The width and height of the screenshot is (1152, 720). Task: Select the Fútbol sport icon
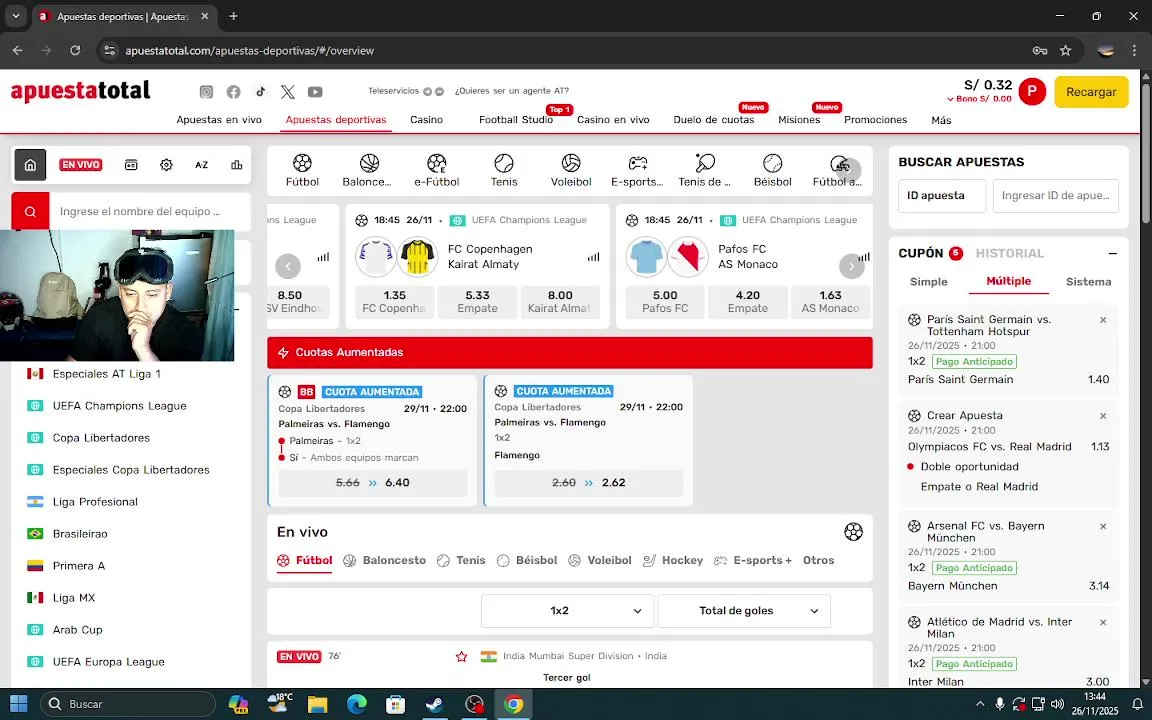(x=302, y=170)
